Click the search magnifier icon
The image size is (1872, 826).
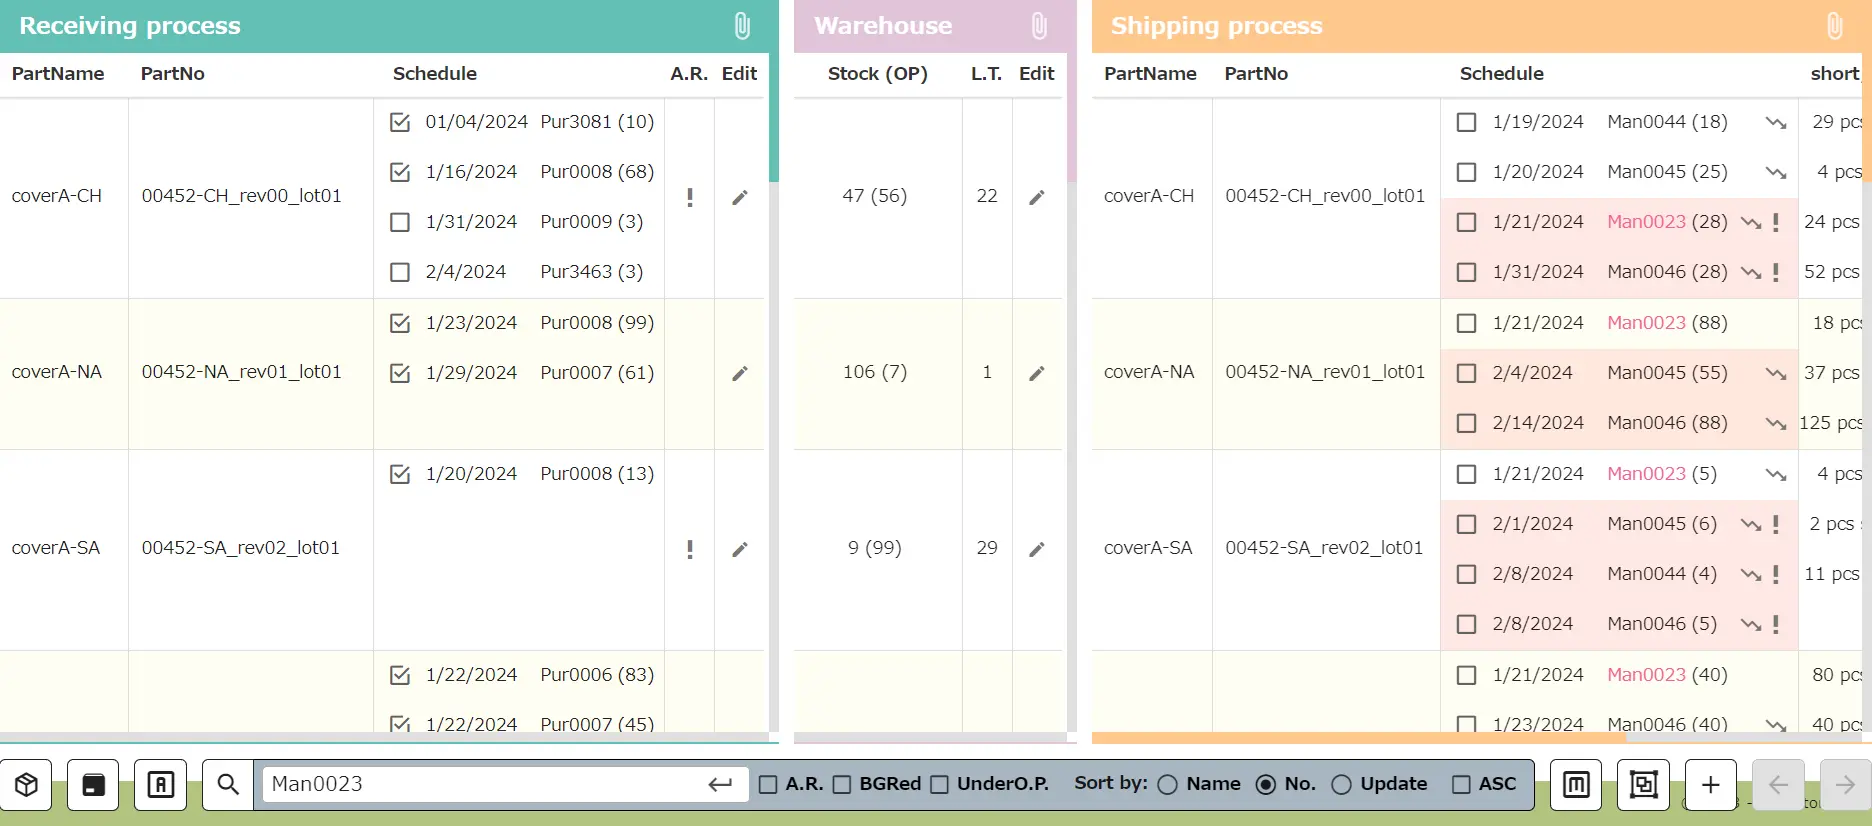[x=228, y=785]
